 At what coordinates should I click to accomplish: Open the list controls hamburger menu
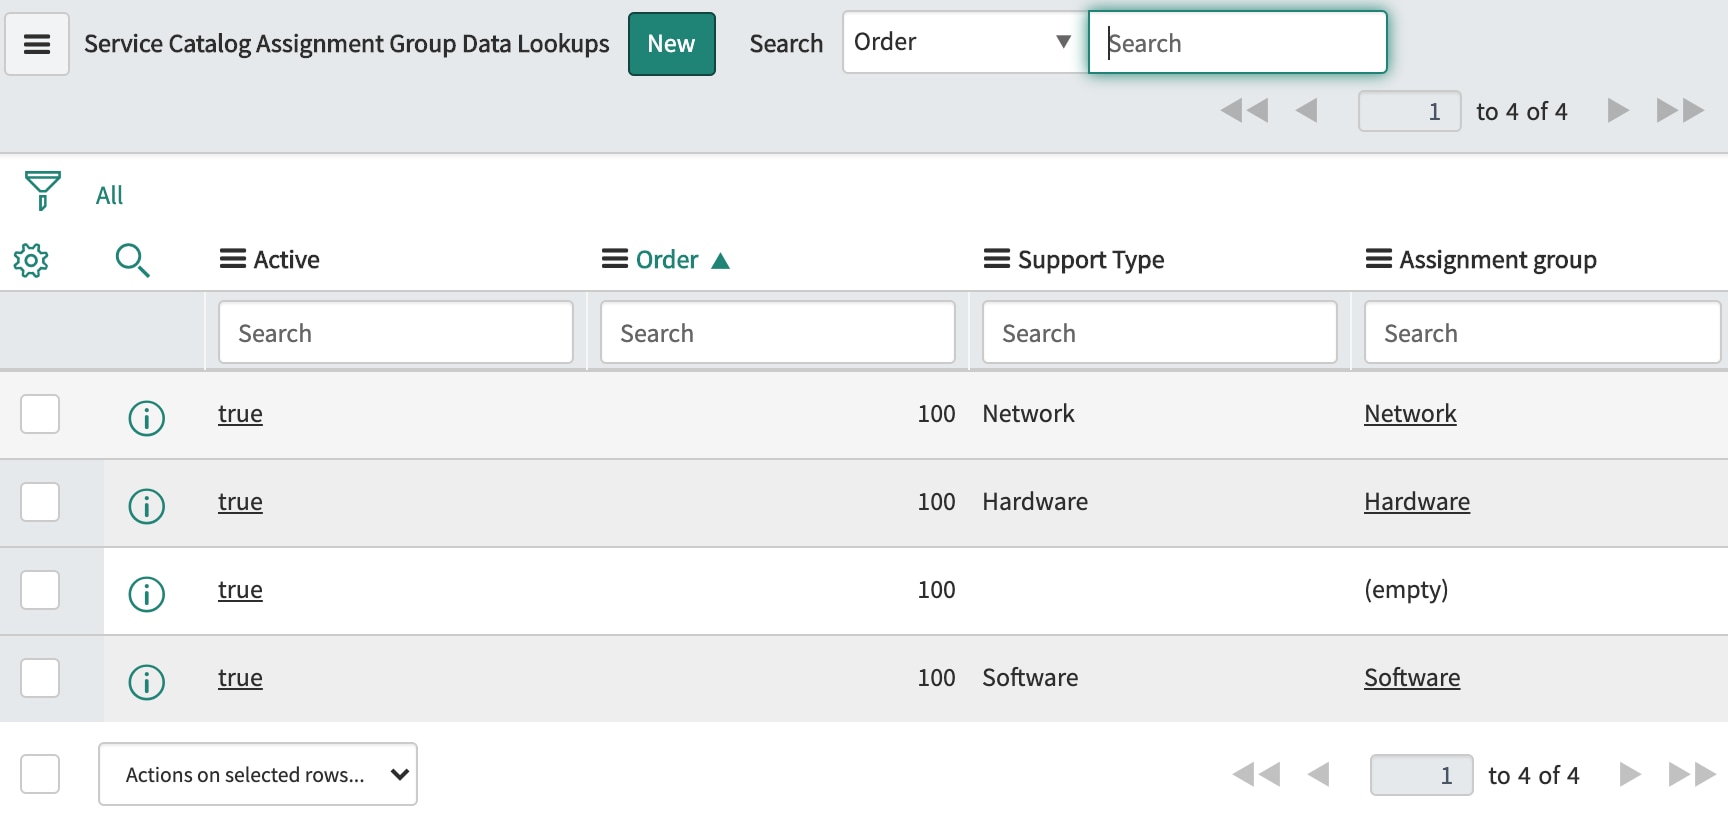37,44
